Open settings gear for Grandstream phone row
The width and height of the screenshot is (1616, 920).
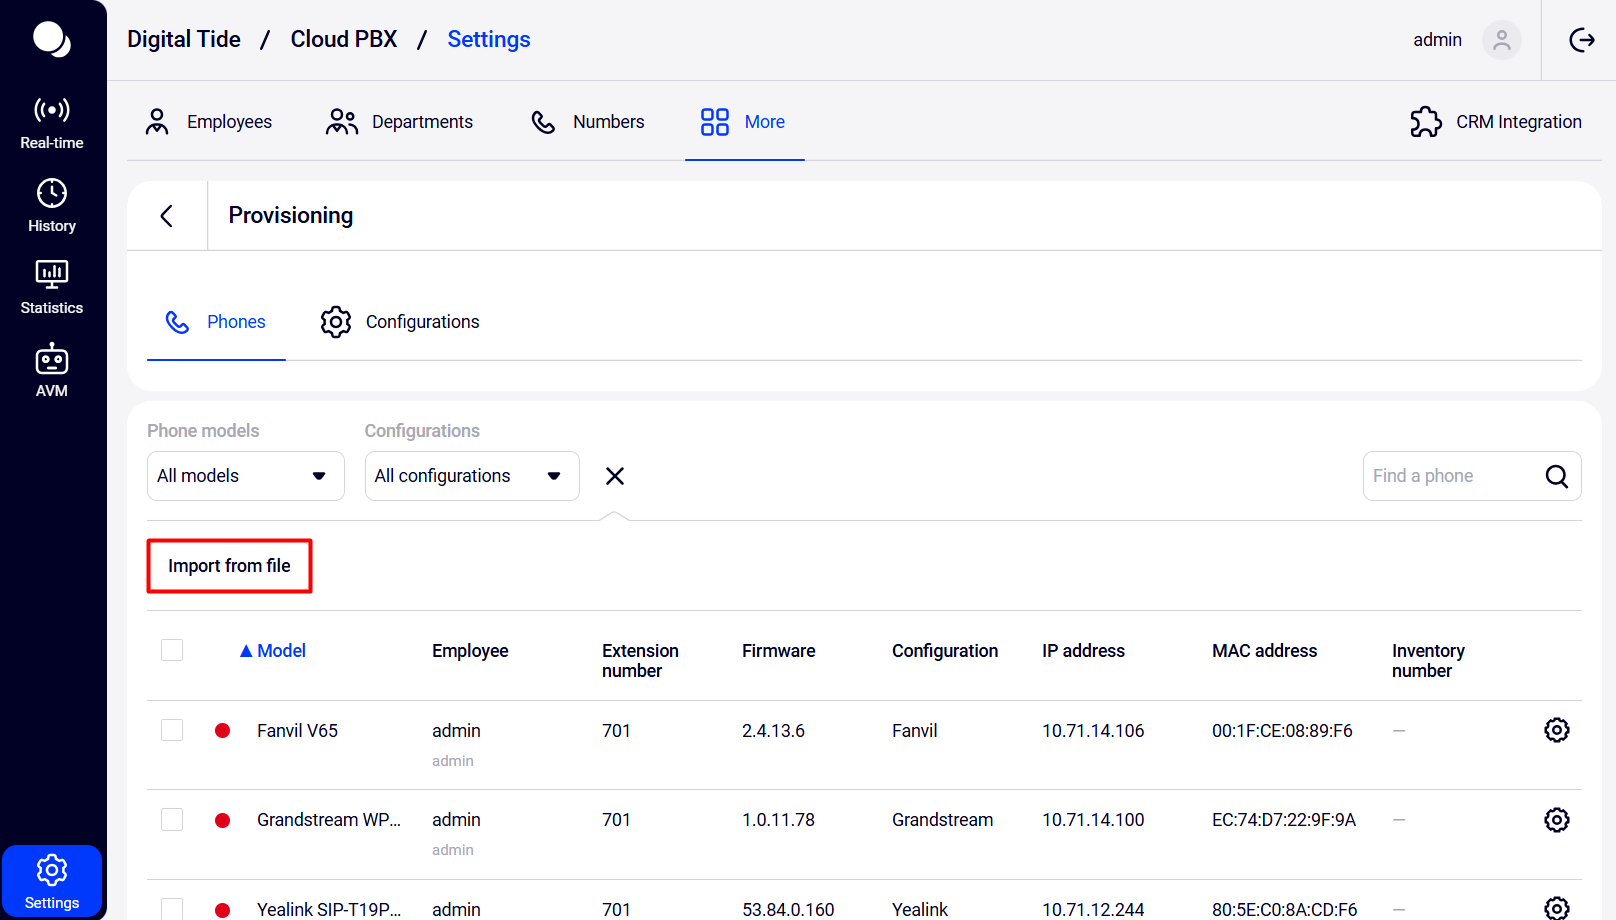point(1556,820)
